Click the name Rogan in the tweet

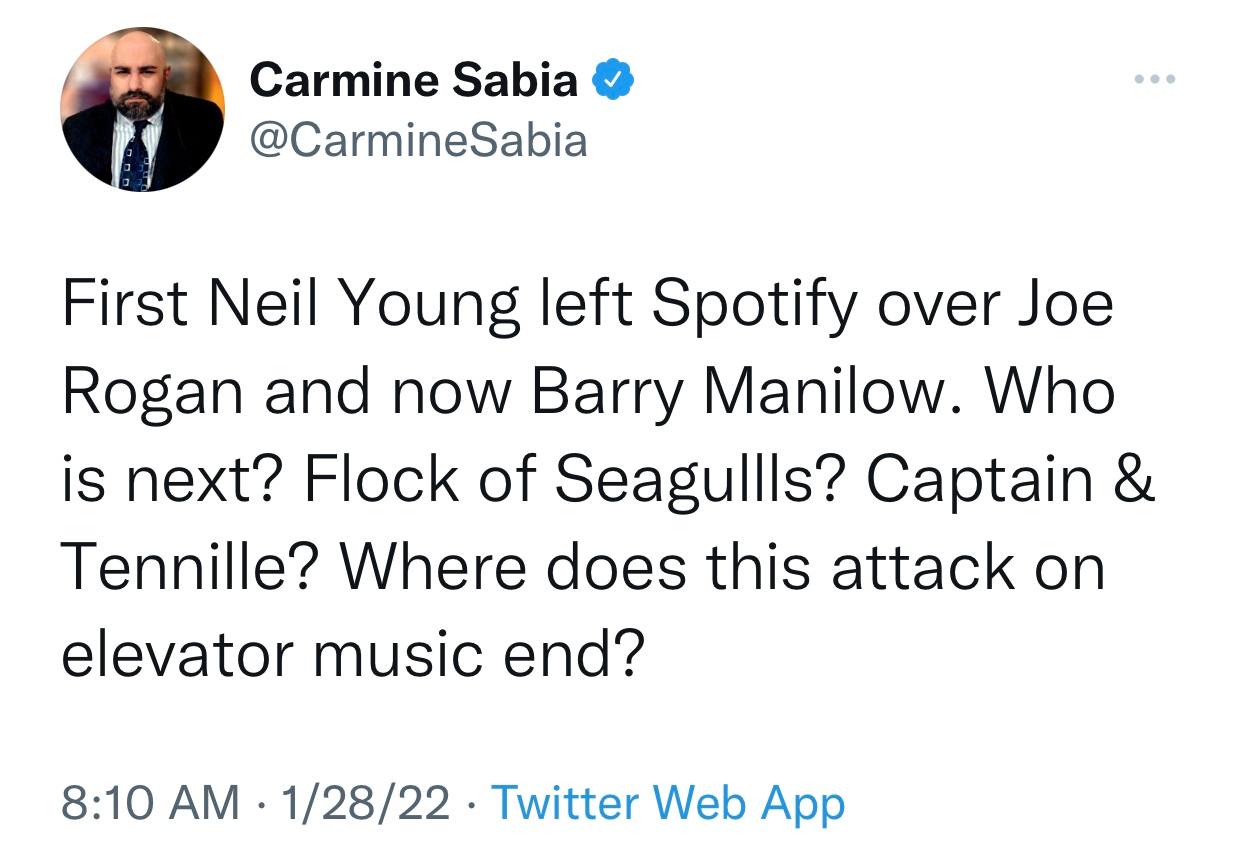[x=152, y=392]
